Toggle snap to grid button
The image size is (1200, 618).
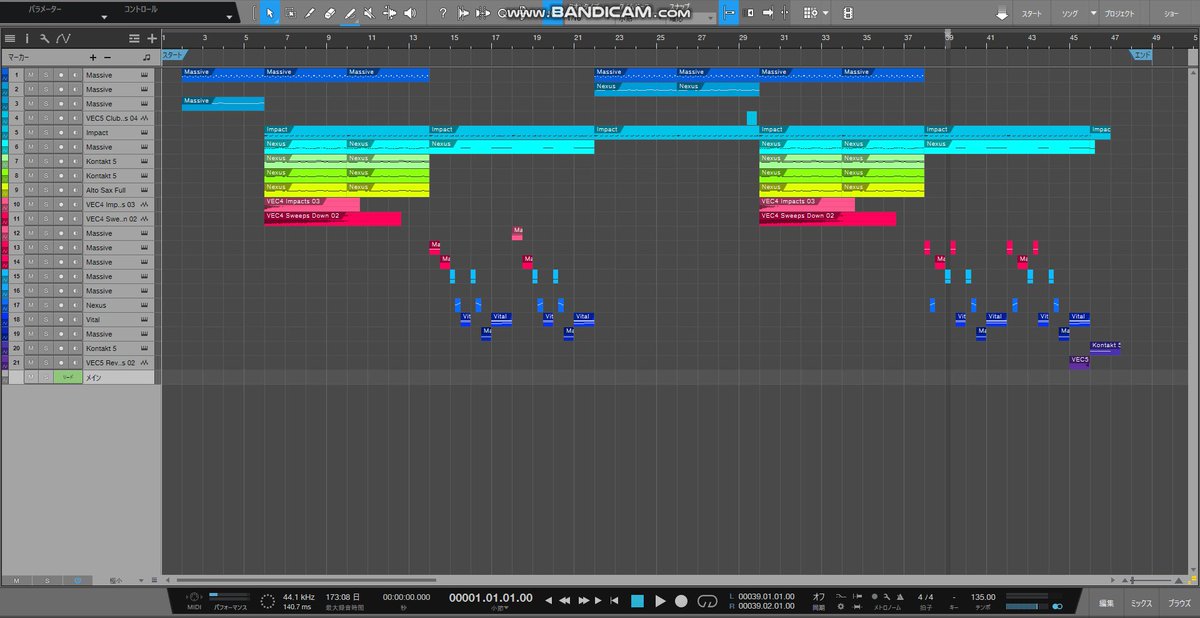point(729,13)
